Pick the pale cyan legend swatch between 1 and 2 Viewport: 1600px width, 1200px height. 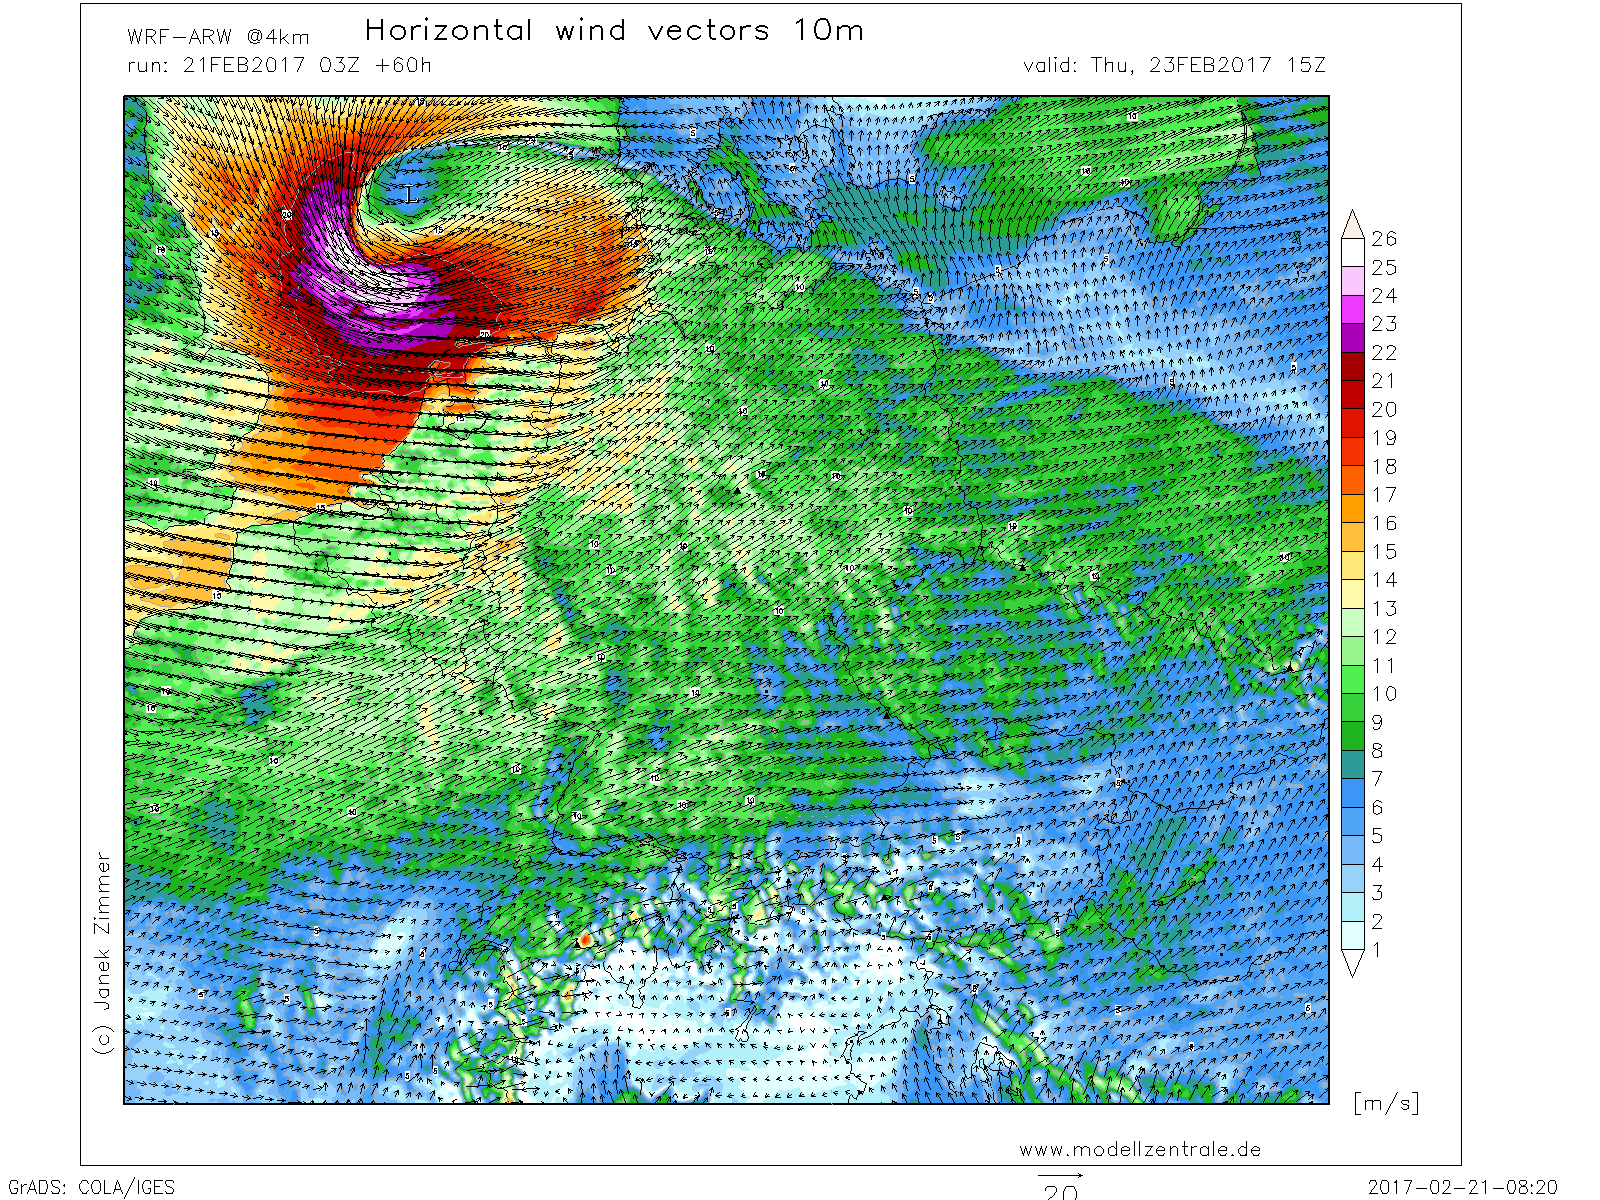pos(1353,936)
